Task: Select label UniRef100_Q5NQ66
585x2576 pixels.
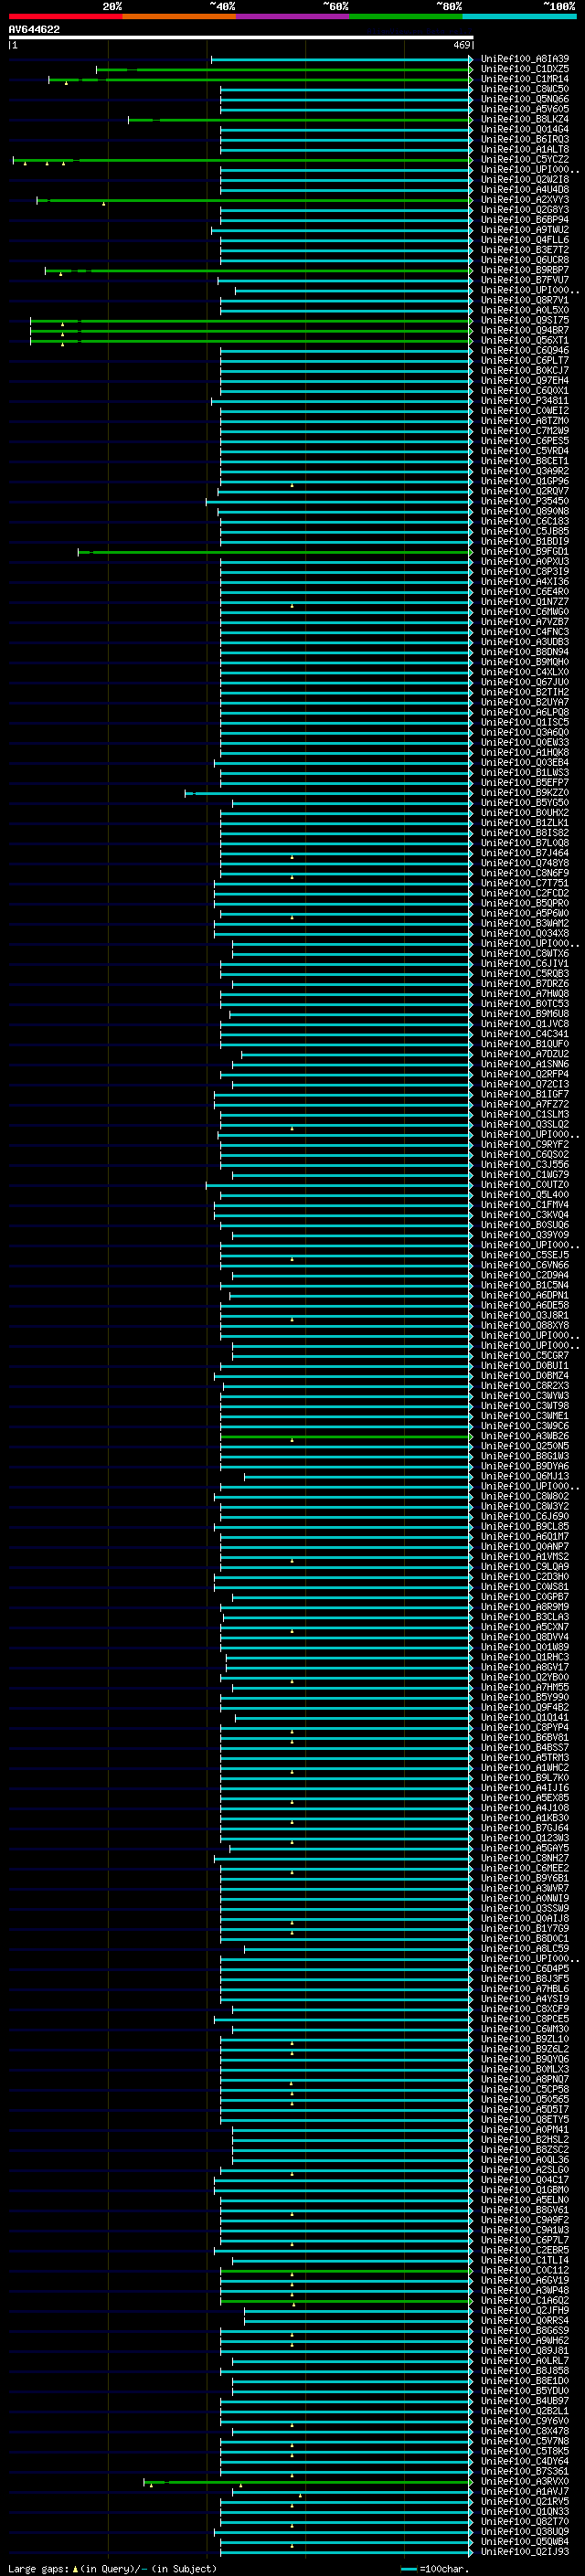Action: [524, 99]
